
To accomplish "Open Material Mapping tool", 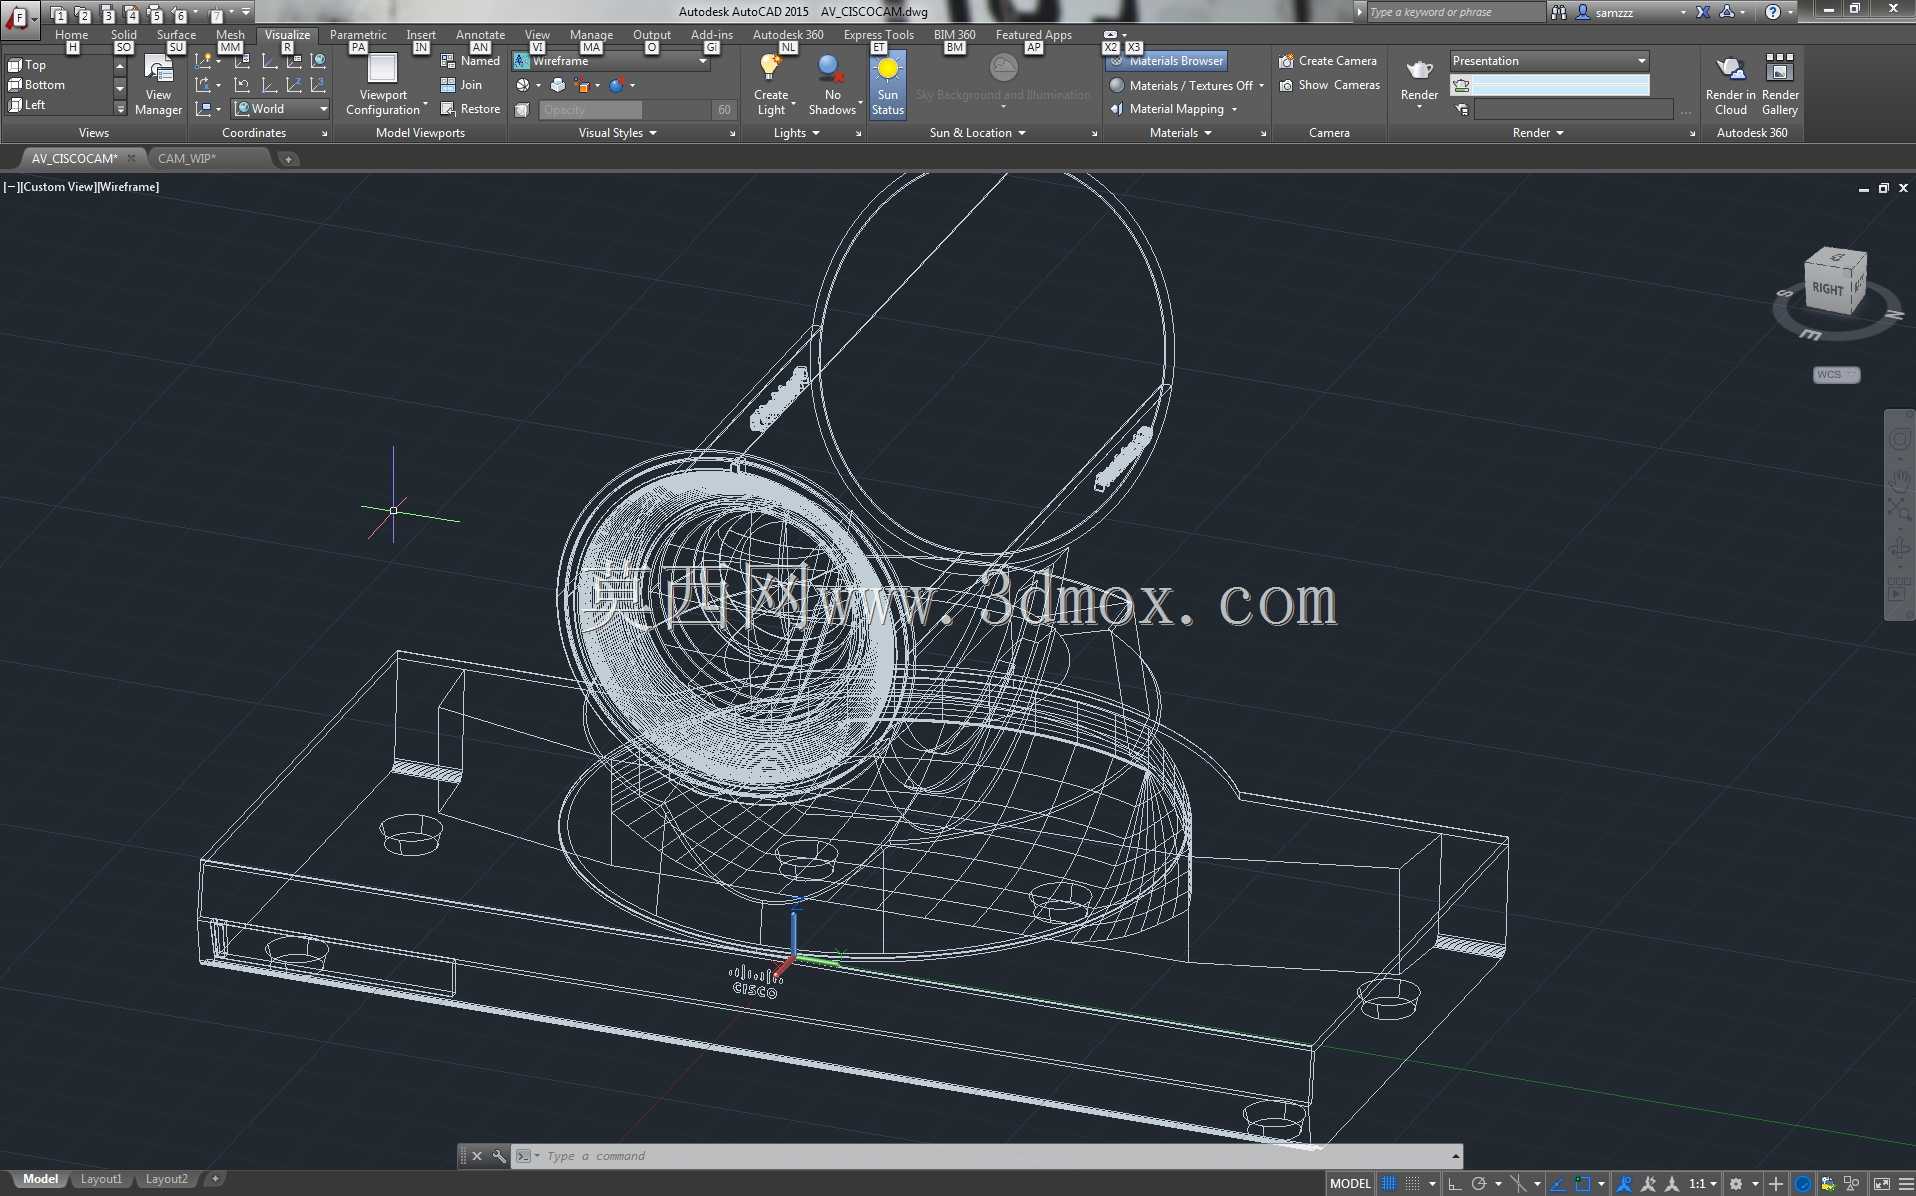I will [x=1168, y=109].
